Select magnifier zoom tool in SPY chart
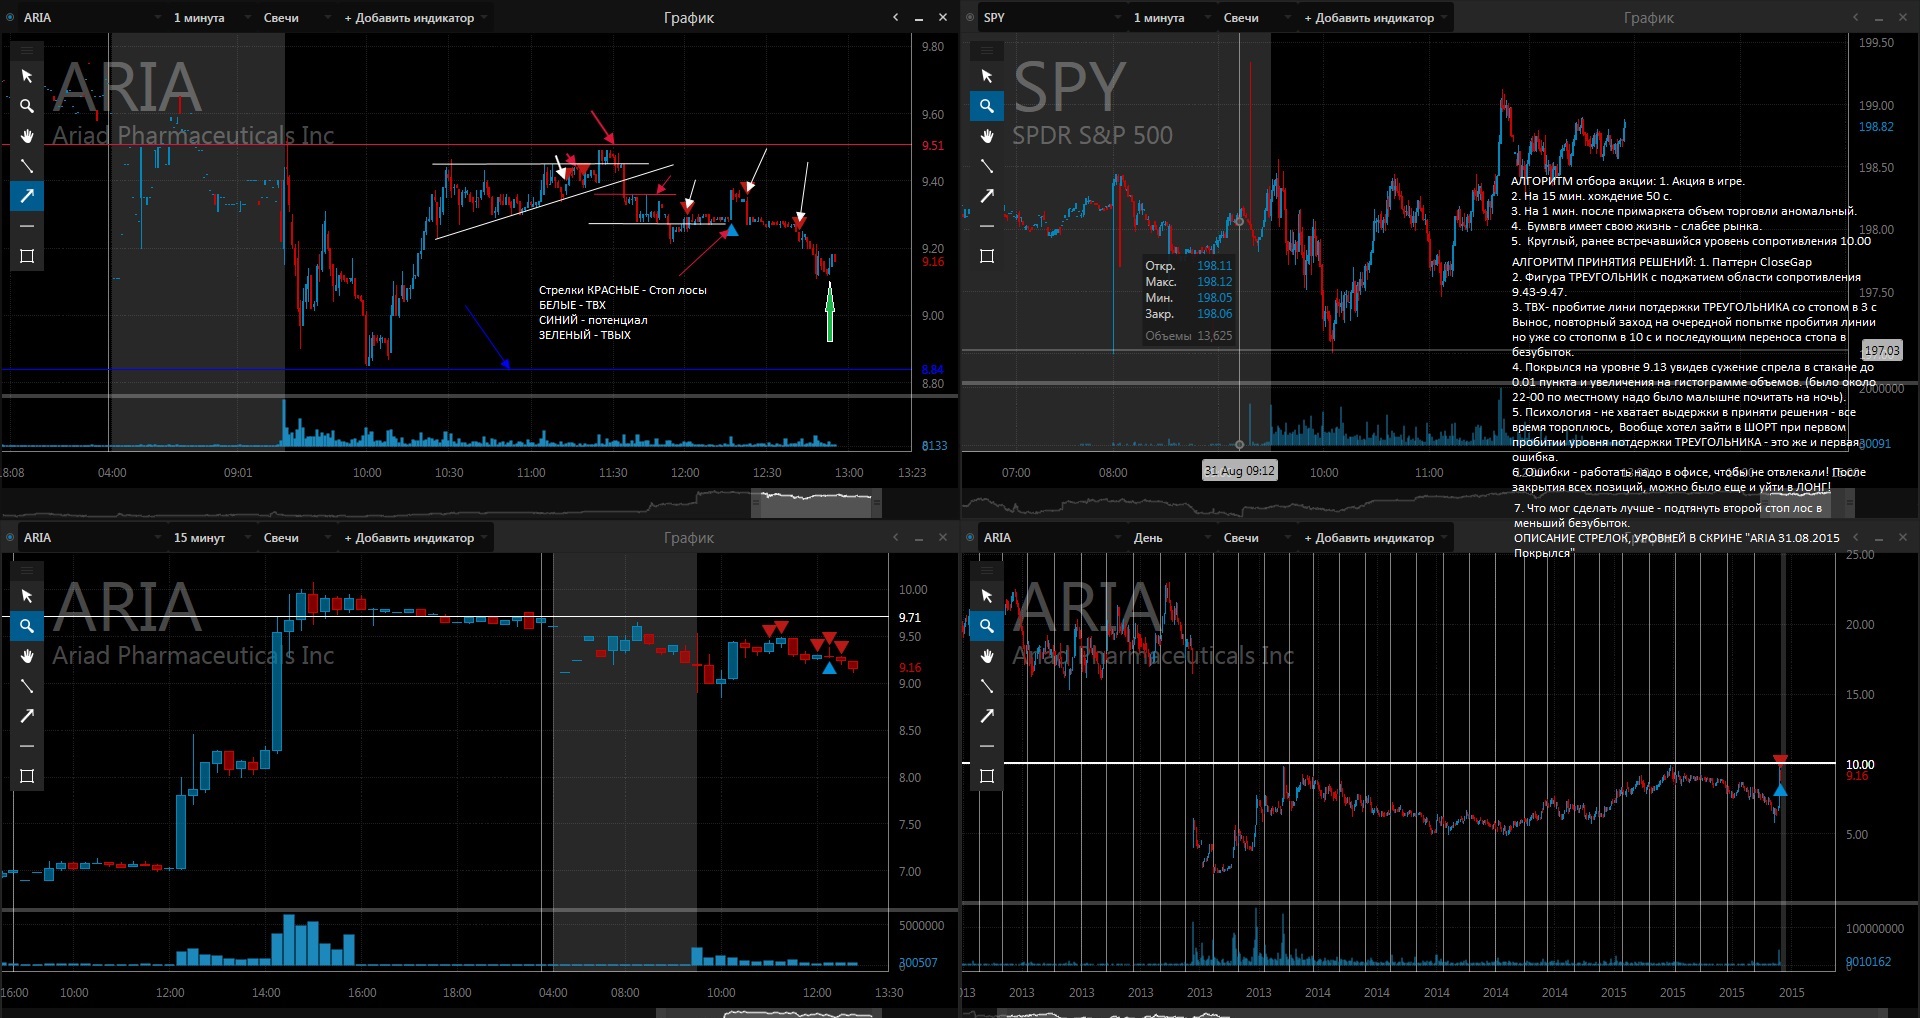1920x1018 pixels. pos(987,106)
